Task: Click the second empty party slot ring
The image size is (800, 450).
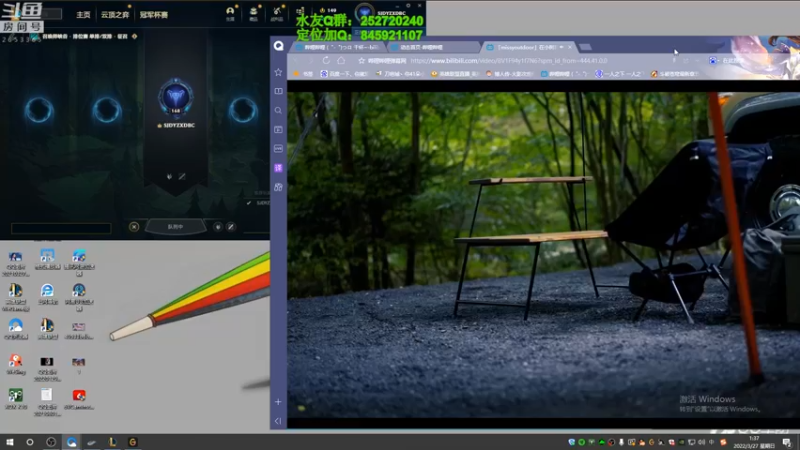Action: click(107, 110)
